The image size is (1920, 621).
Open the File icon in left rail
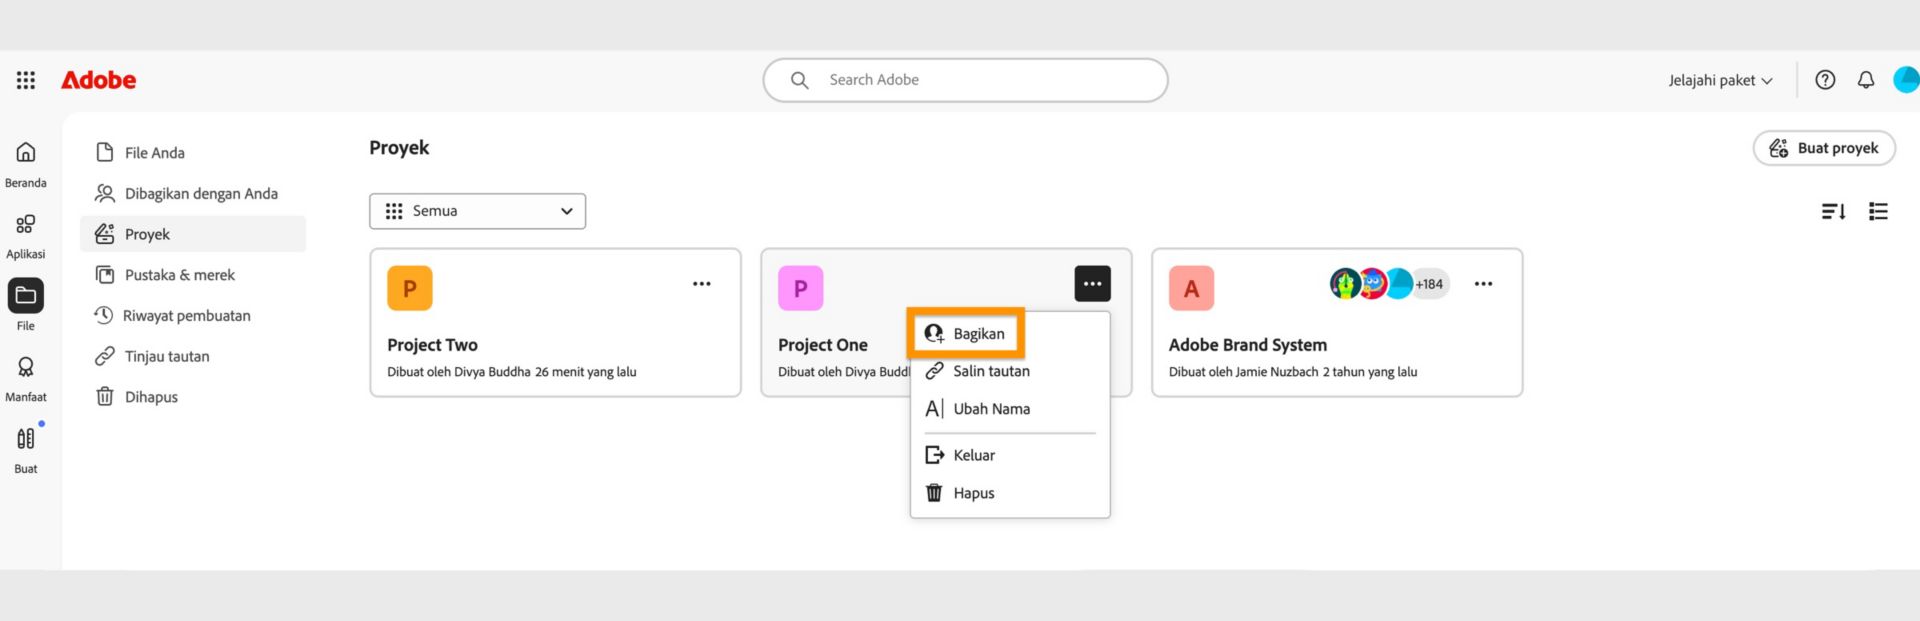click(25, 297)
